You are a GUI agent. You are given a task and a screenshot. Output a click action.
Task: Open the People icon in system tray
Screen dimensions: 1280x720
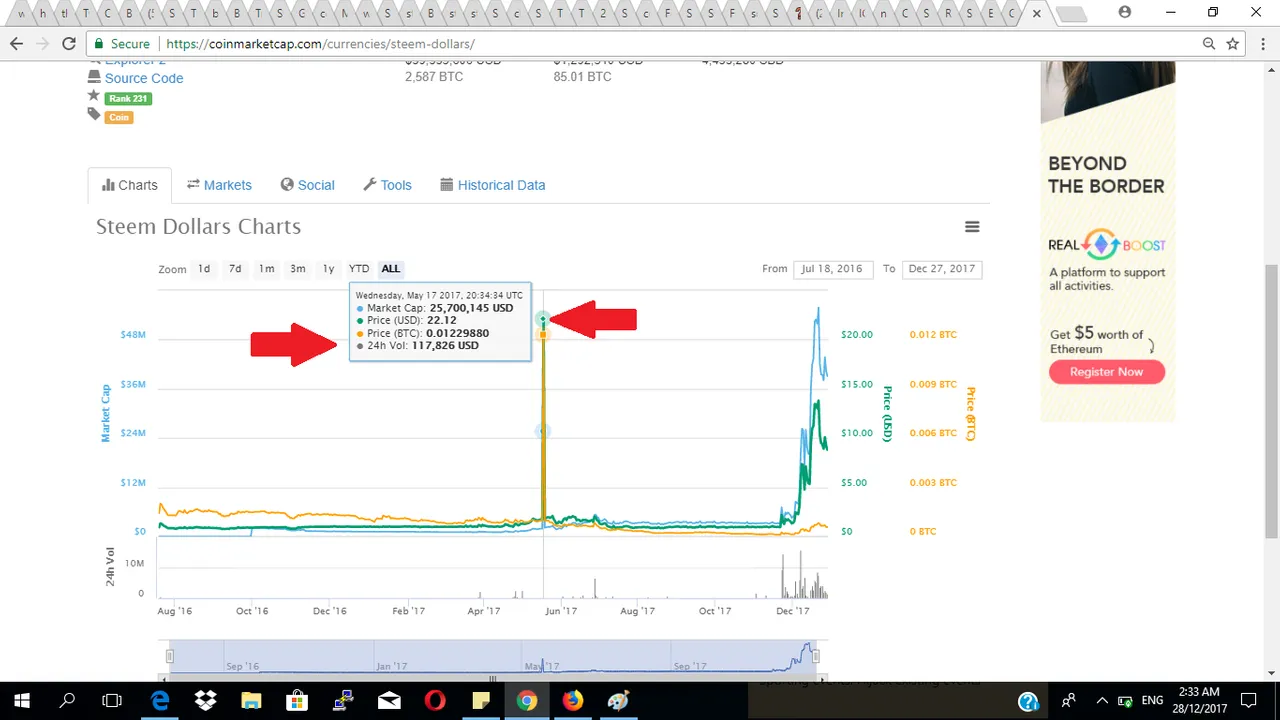[1068, 701]
